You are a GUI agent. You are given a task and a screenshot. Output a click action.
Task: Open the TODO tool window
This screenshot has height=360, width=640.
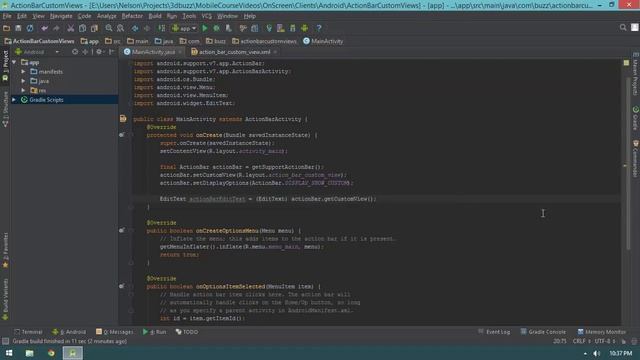pos(187,332)
